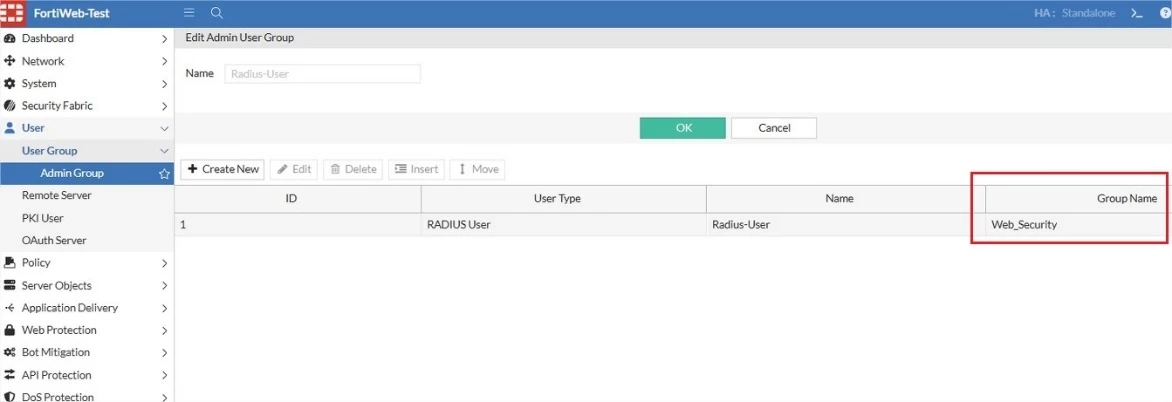Viewport: 1172px width, 402px height.
Task: Click the ID column header
Action: (x=297, y=199)
